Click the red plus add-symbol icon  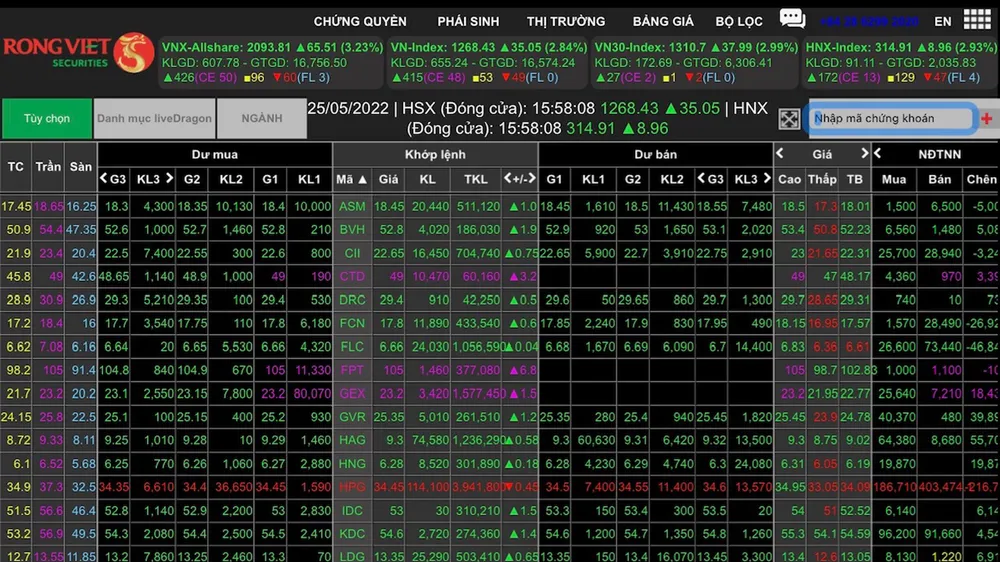(987, 119)
